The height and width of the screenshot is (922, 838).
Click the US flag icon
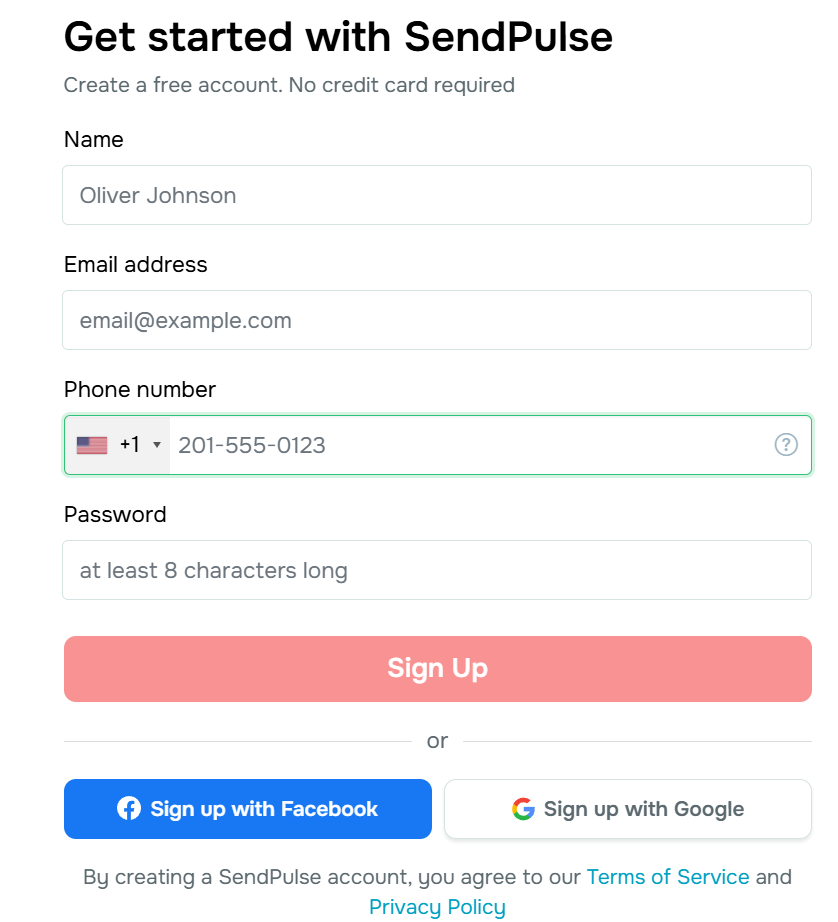(x=92, y=445)
